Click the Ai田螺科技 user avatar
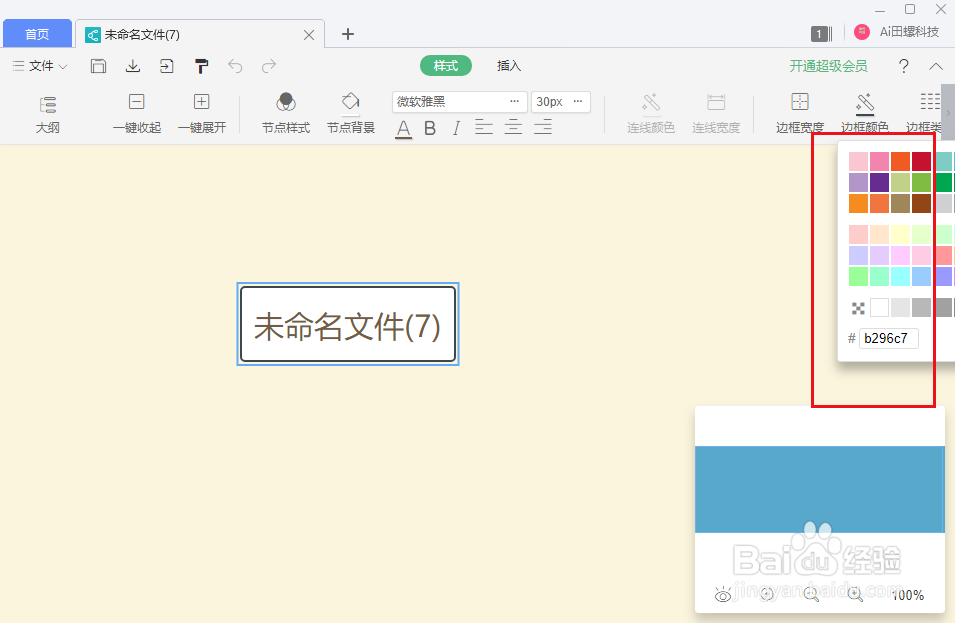955x623 pixels. pyautogui.click(x=862, y=32)
